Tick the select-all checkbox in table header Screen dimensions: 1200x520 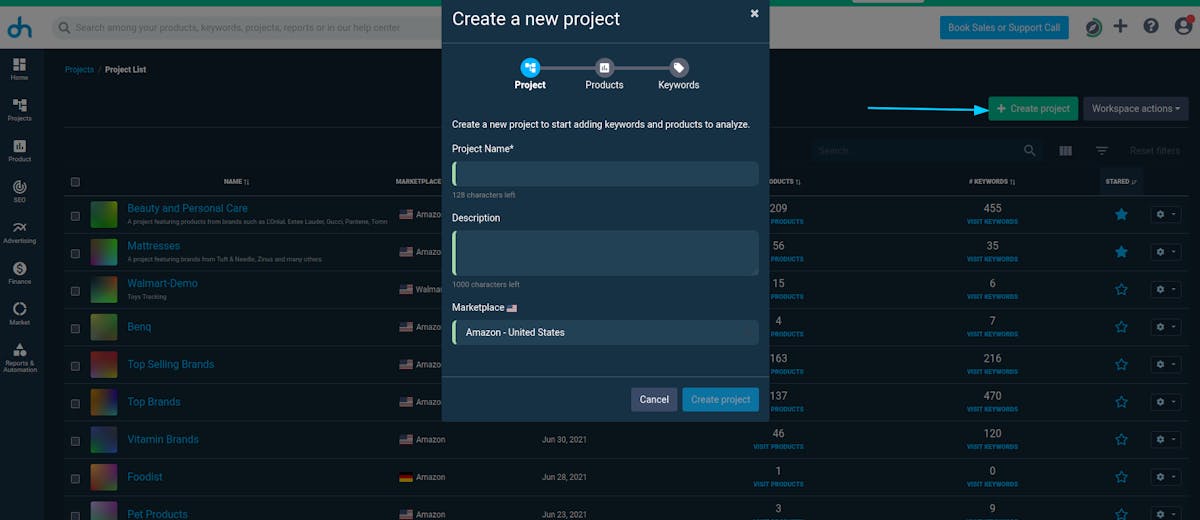pos(75,182)
